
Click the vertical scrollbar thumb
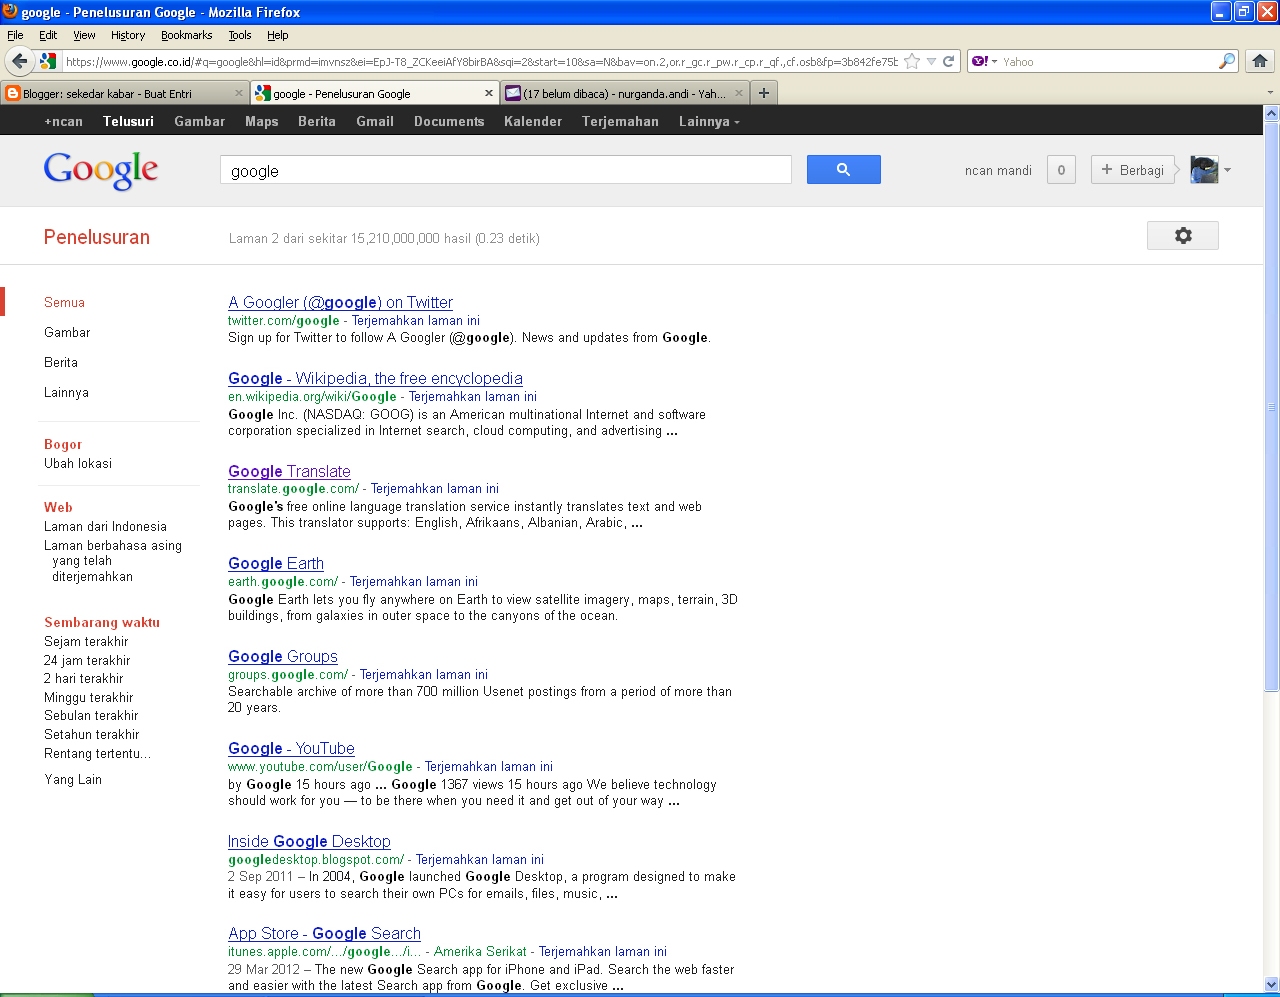(1271, 406)
